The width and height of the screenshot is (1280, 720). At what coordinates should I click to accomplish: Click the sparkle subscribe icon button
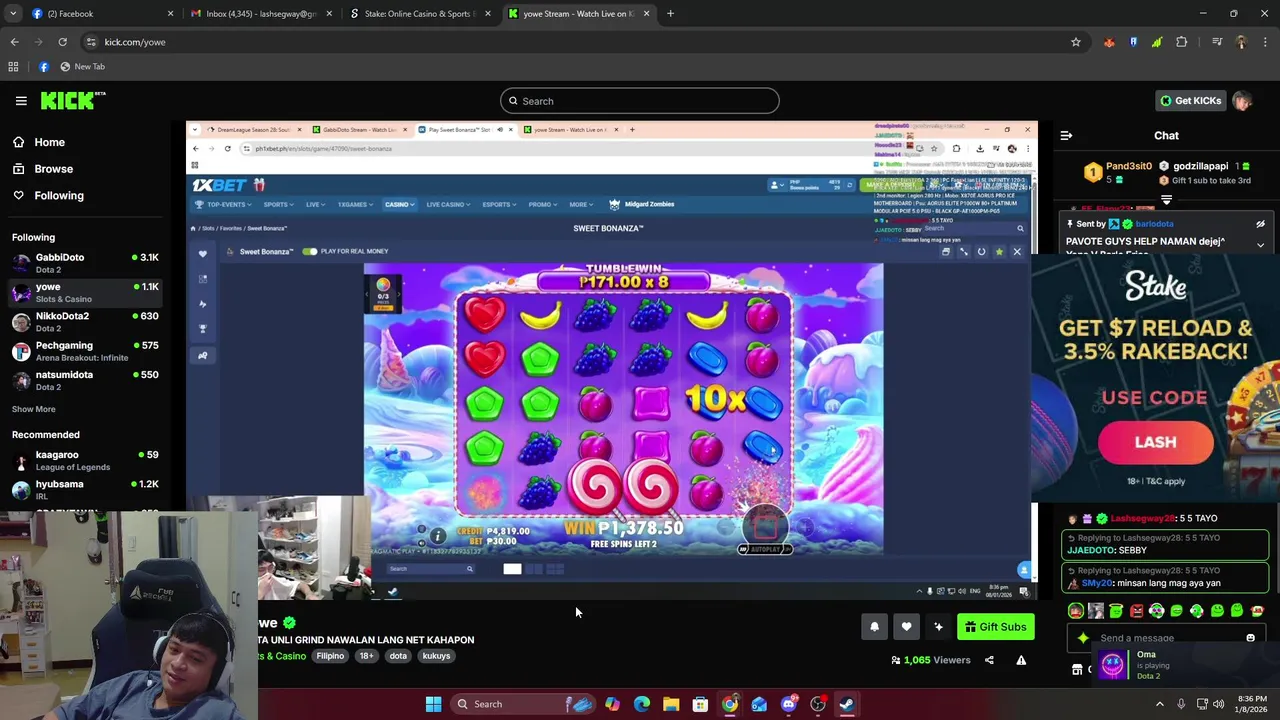click(938, 627)
